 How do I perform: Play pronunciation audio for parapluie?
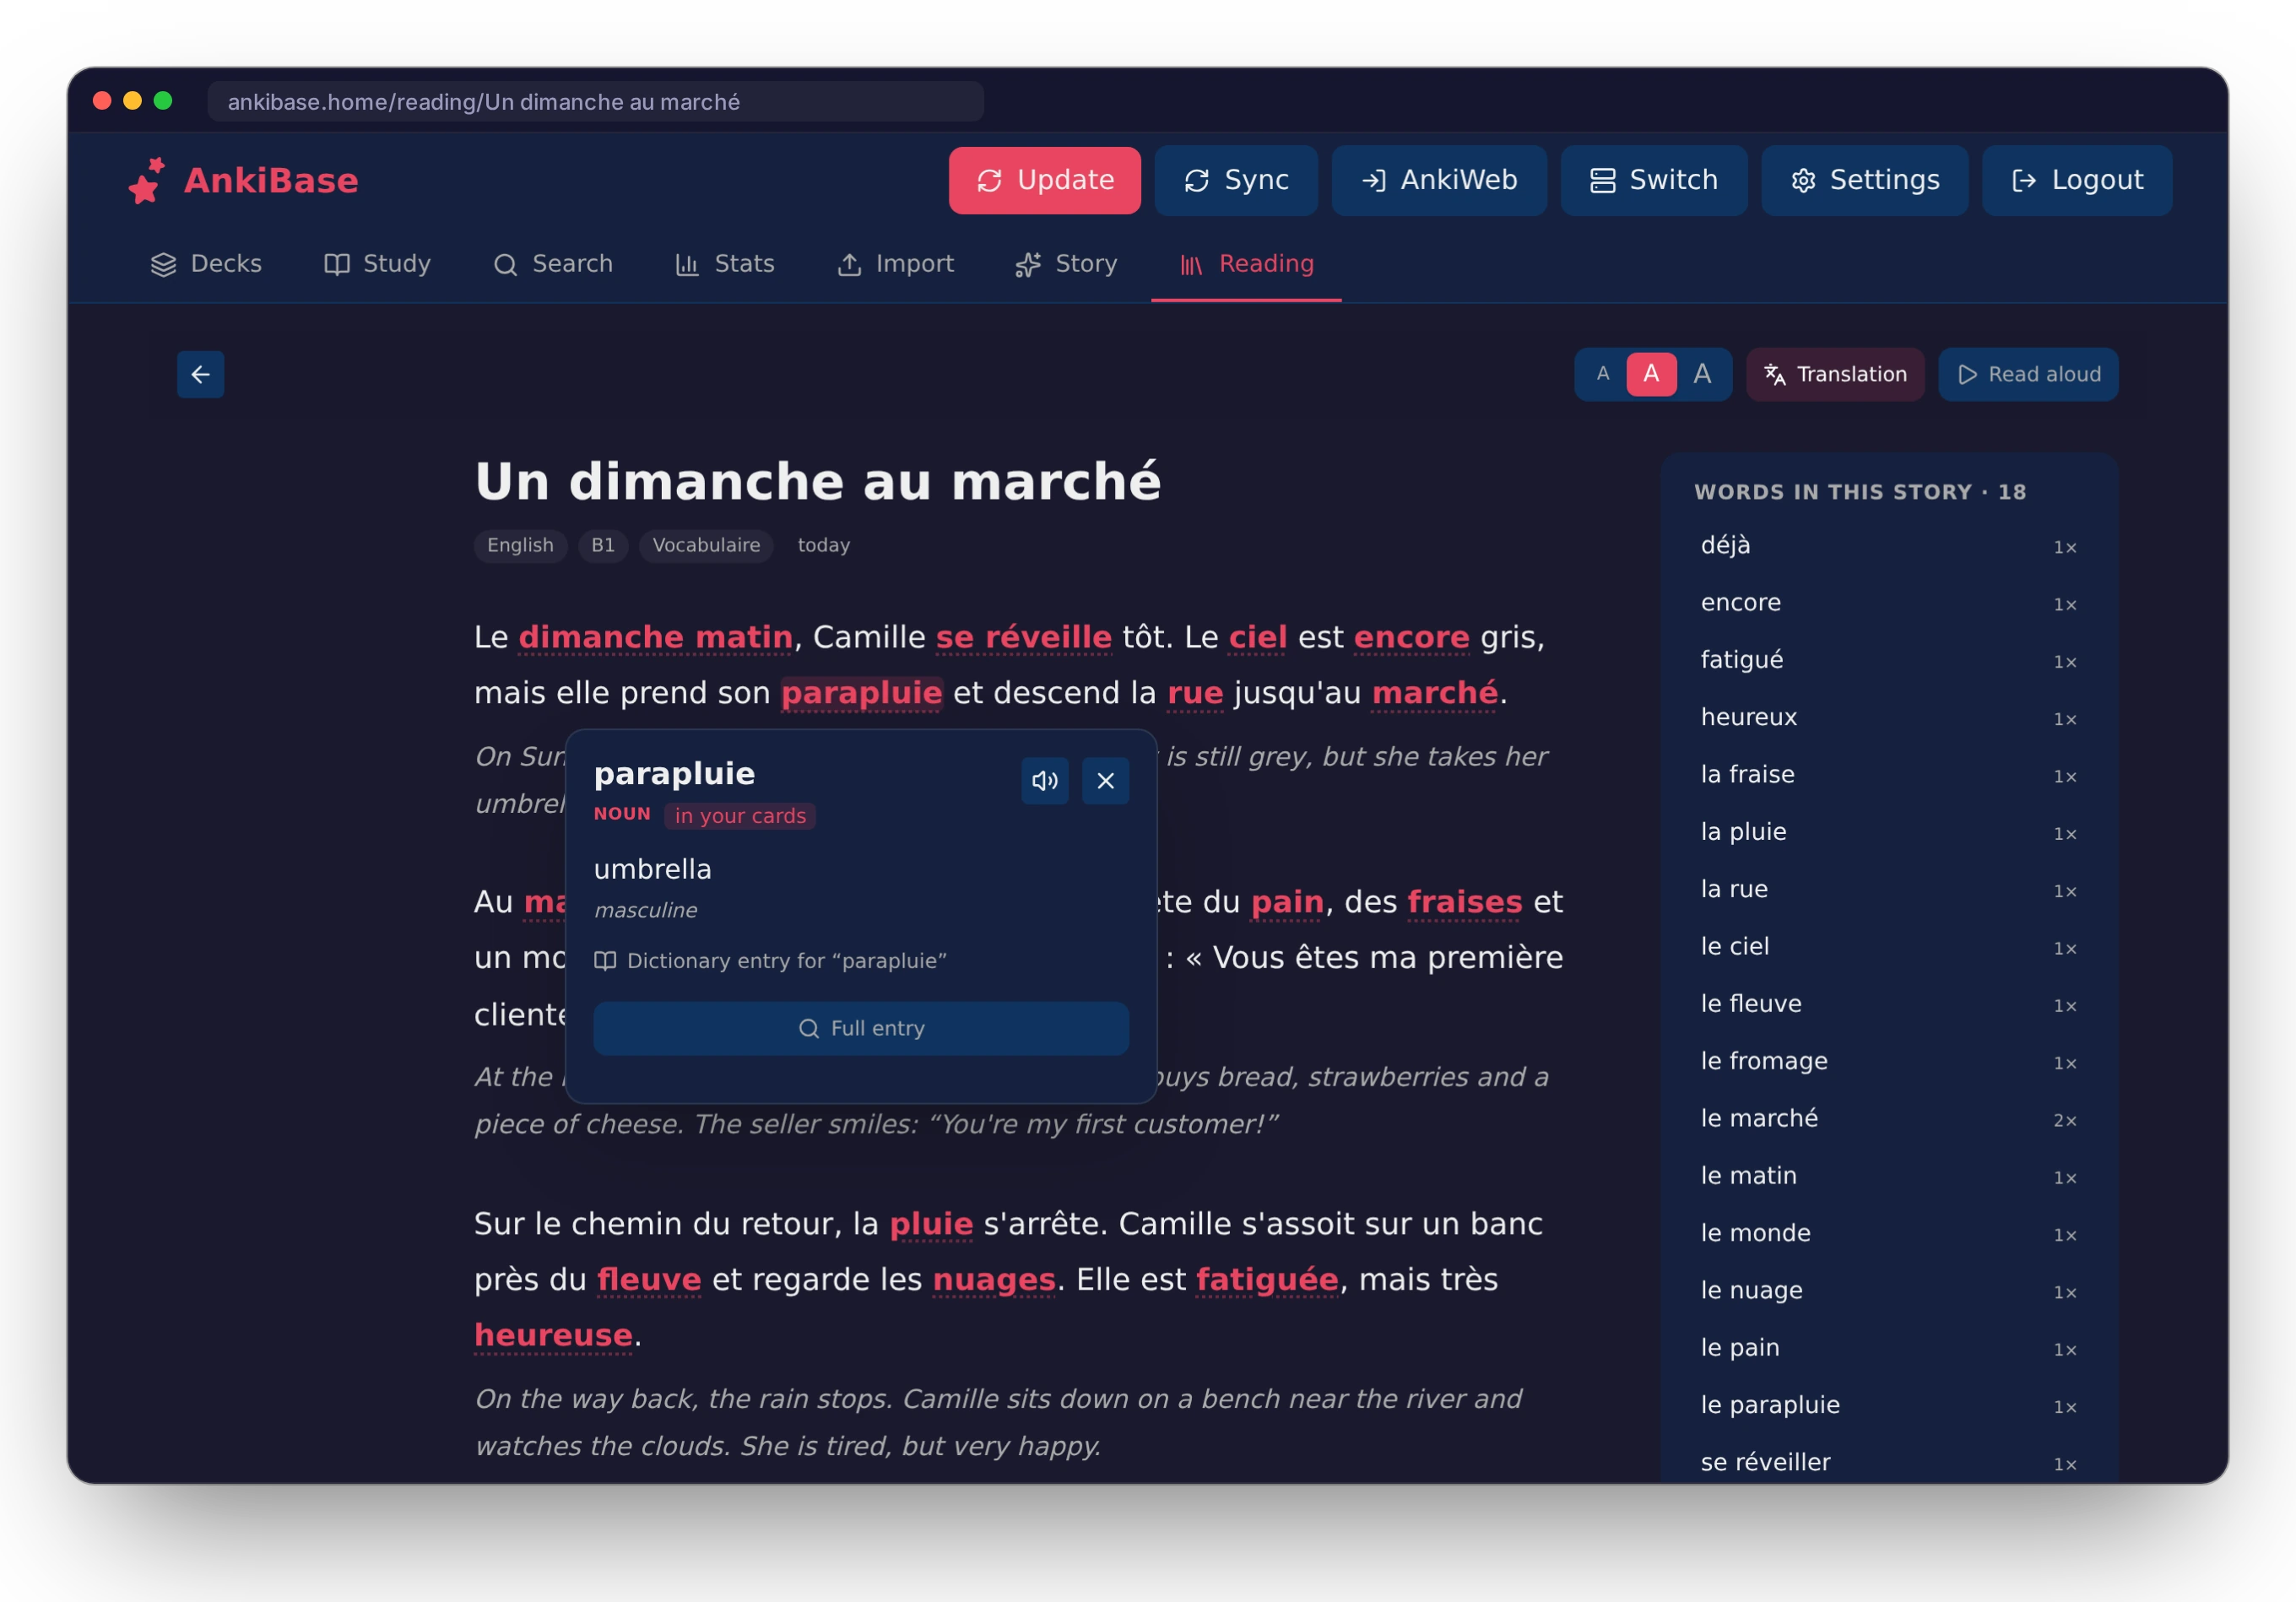(x=1045, y=781)
